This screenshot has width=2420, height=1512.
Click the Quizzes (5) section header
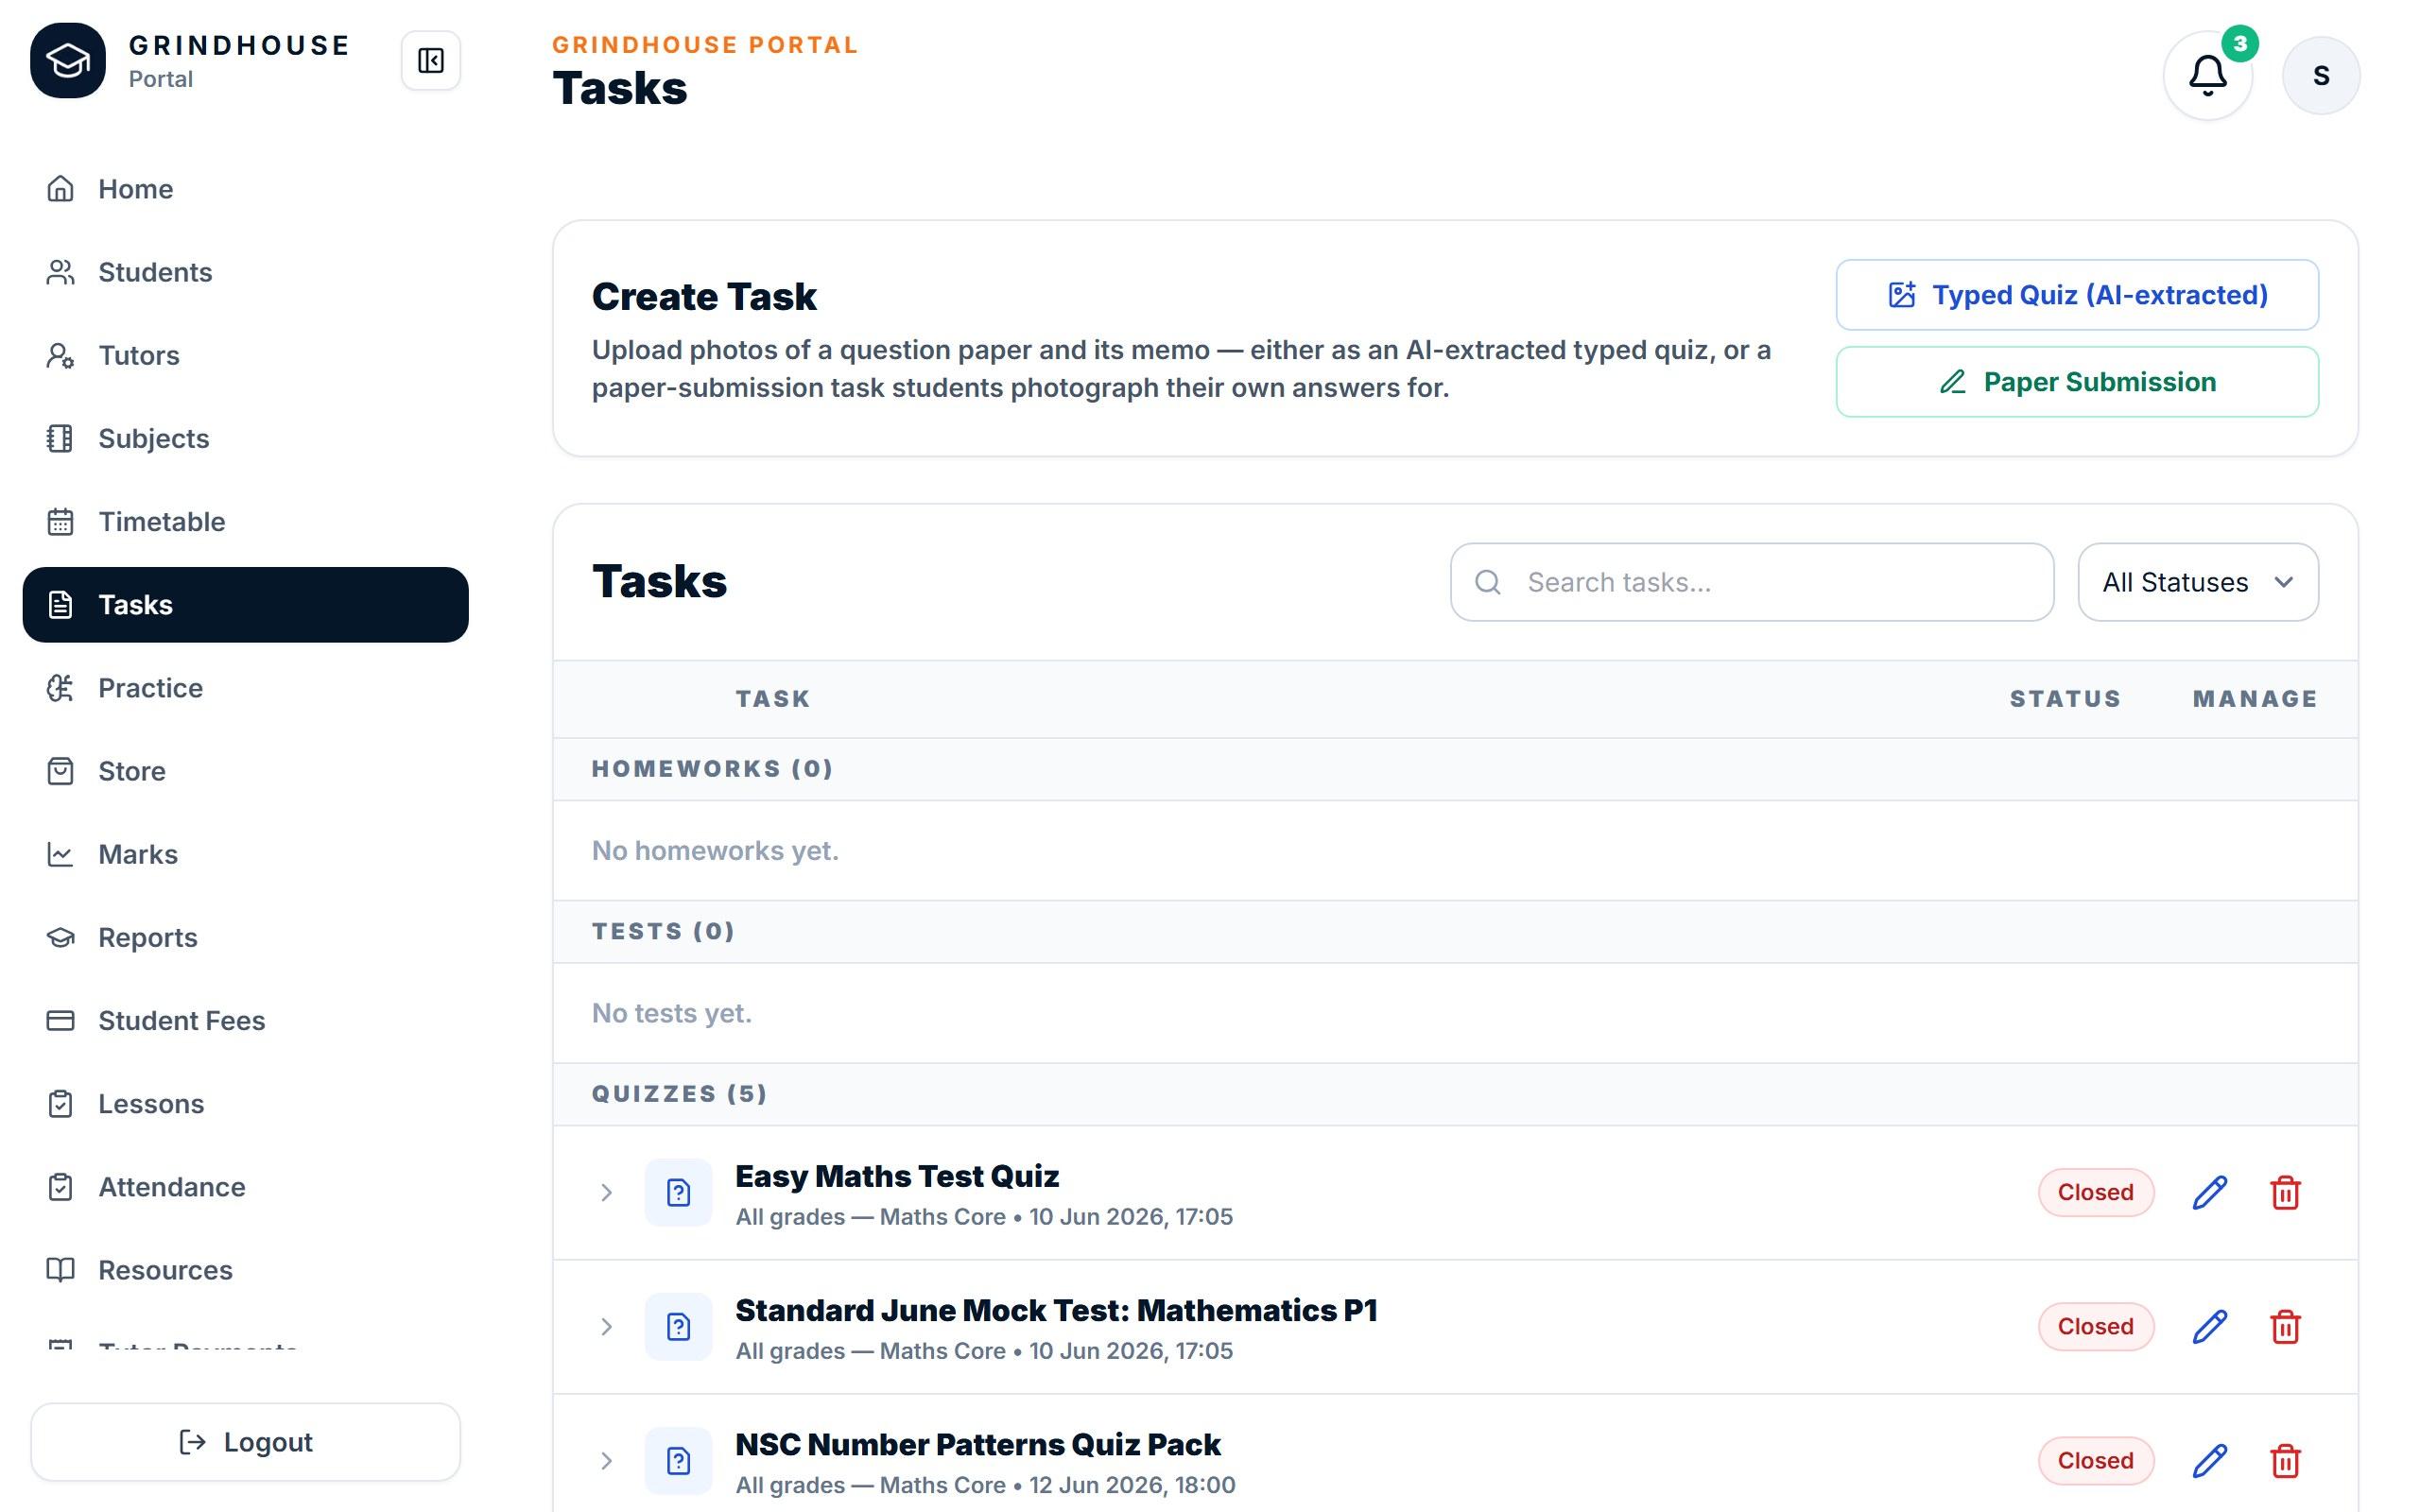pyautogui.click(x=1455, y=1094)
